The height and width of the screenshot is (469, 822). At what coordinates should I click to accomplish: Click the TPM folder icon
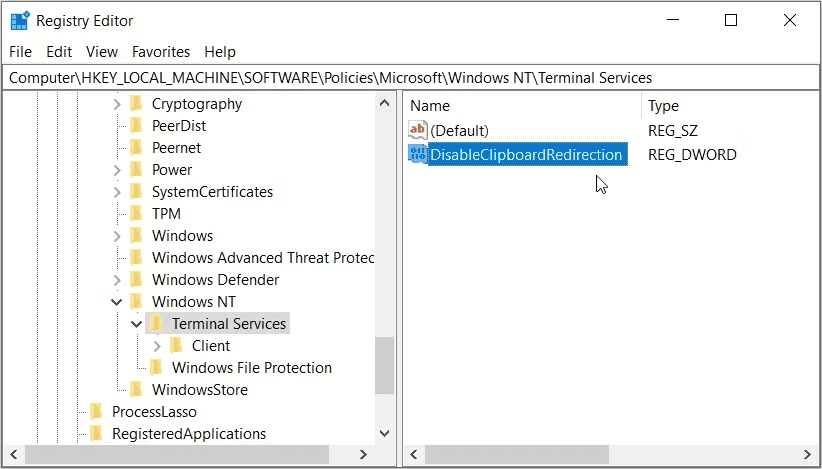tap(136, 214)
